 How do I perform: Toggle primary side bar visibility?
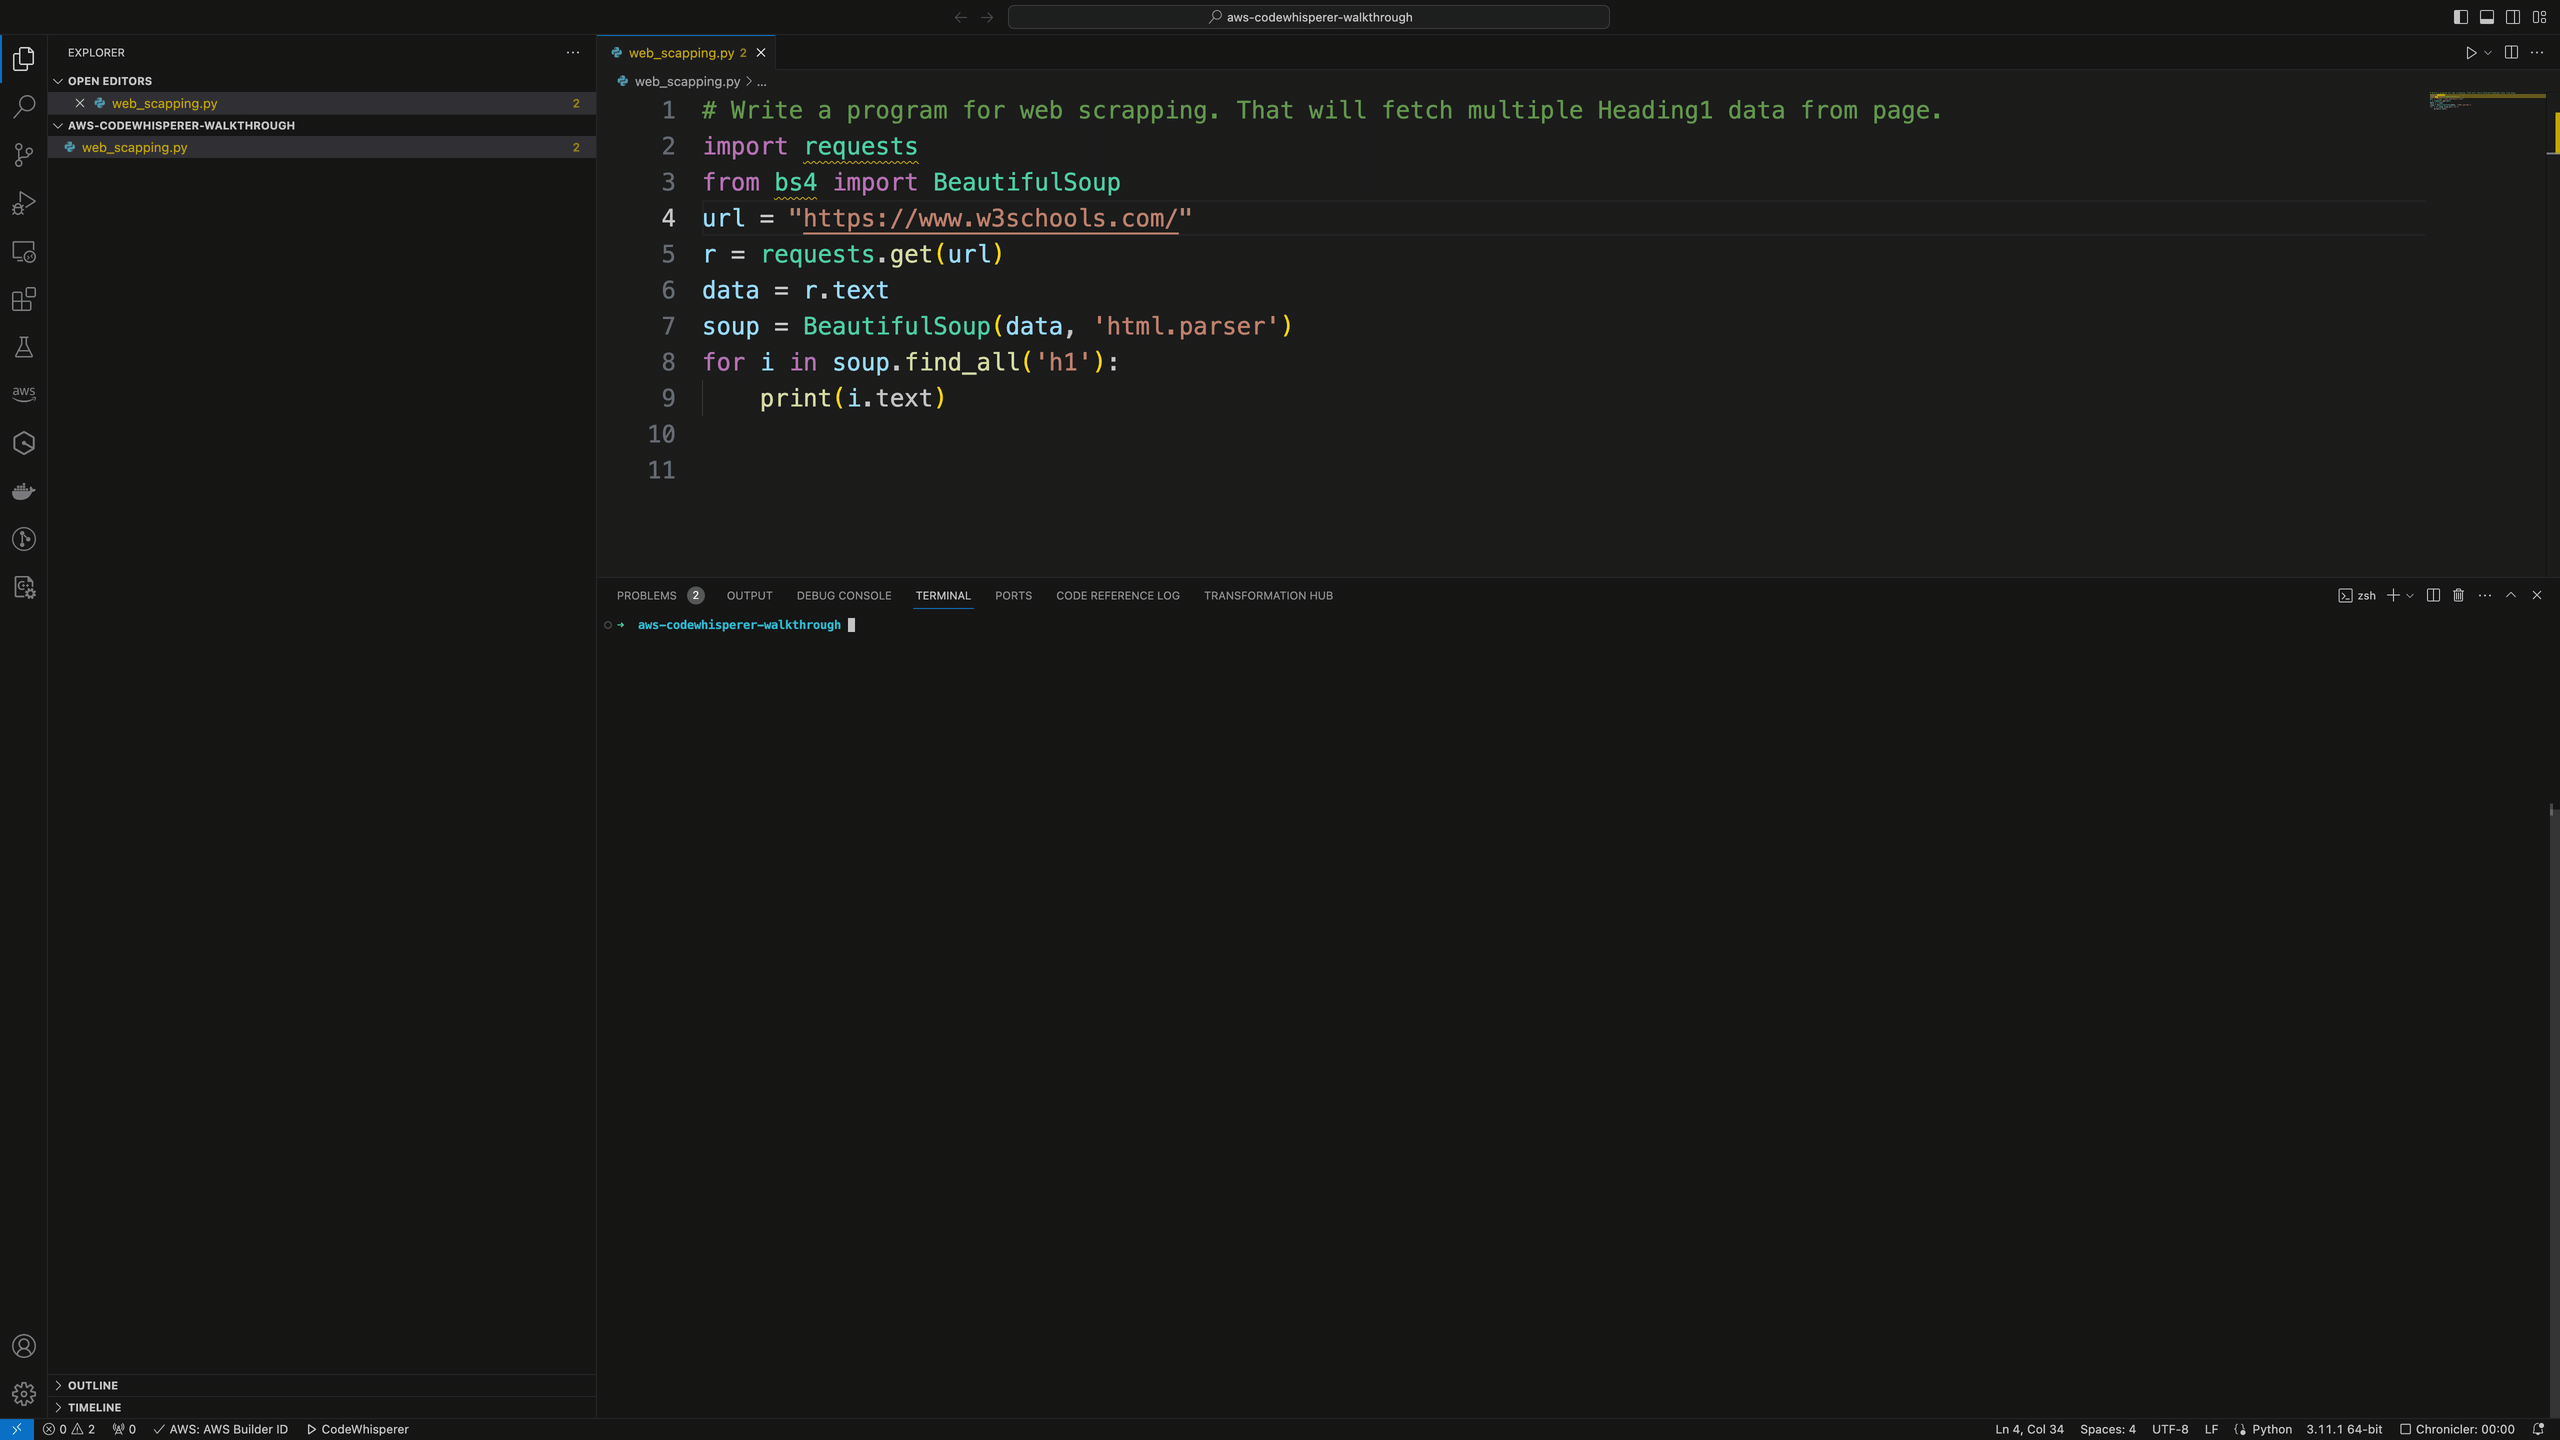point(2461,17)
